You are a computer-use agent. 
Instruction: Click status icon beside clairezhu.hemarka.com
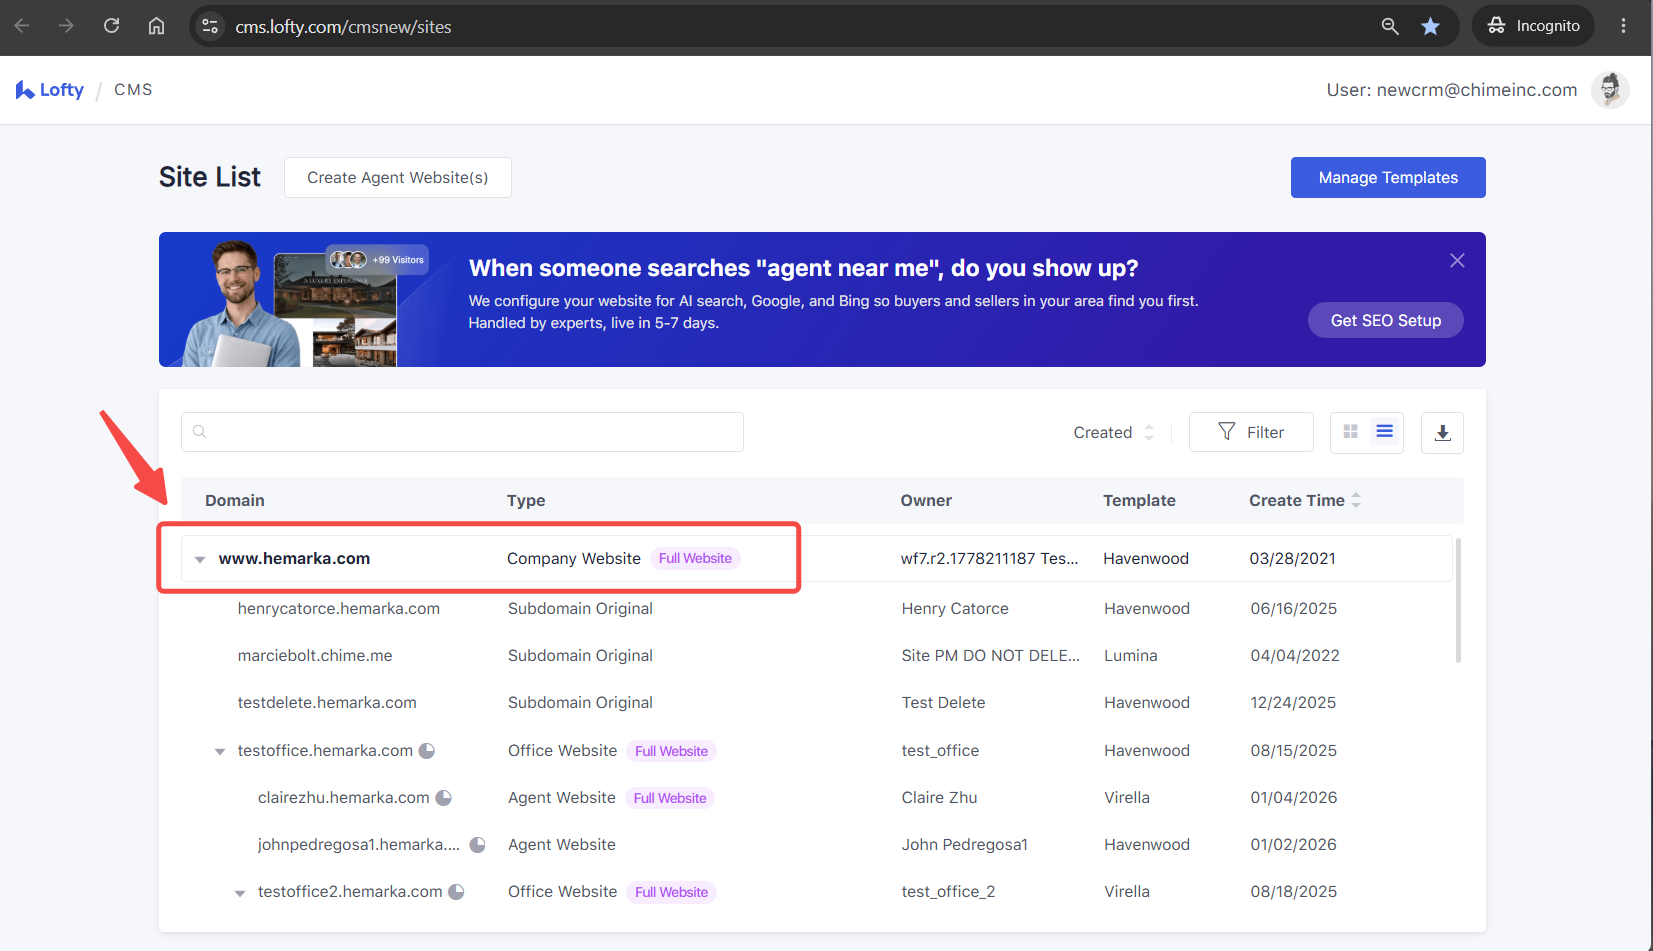click(x=444, y=797)
